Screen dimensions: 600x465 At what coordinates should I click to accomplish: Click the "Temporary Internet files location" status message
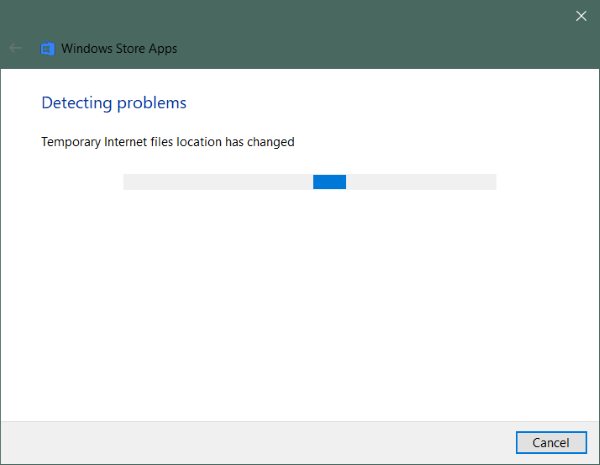(167, 142)
